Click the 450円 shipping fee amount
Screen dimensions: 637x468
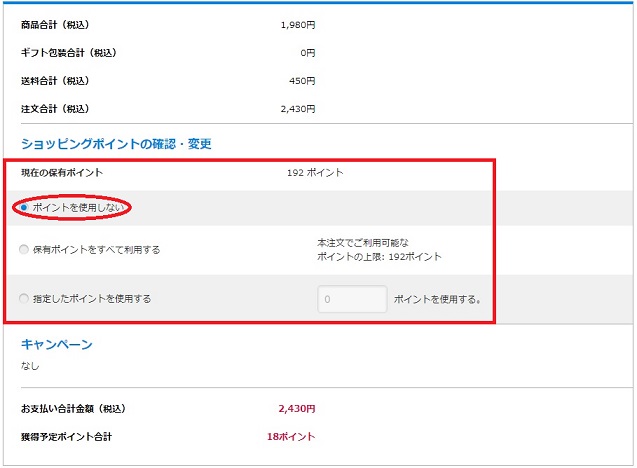[303, 80]
